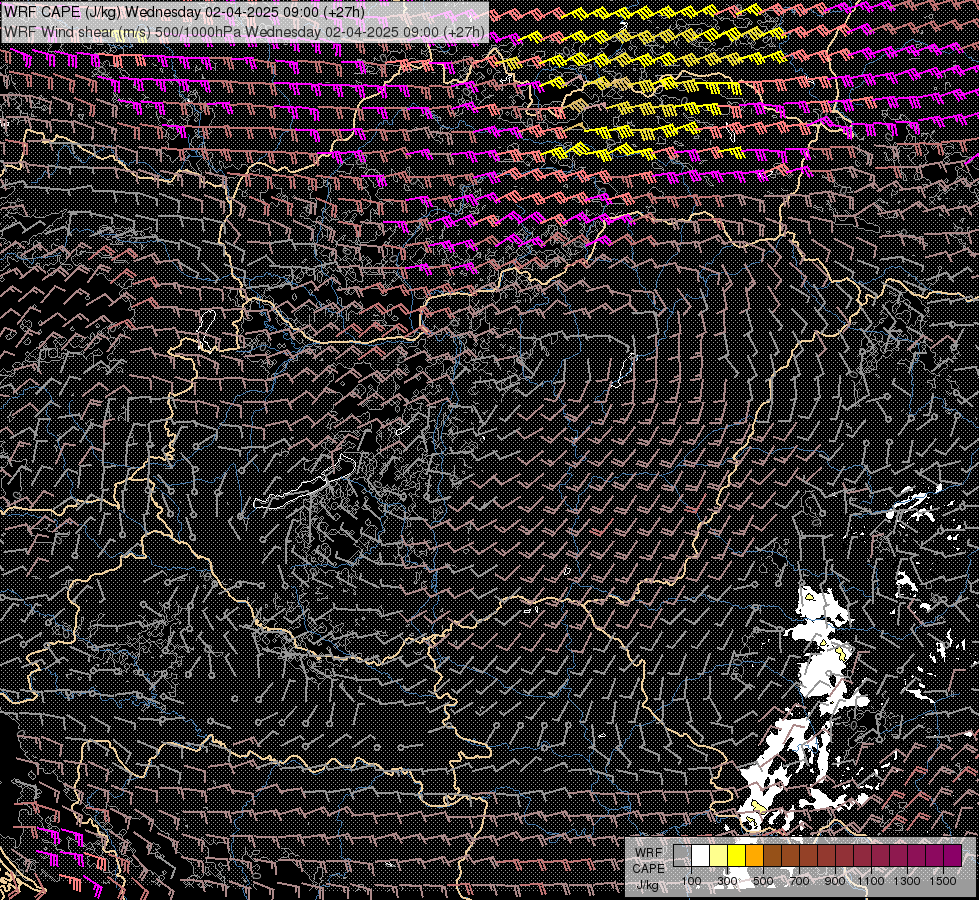Click the "1100" legend value
The width and height of the screenshot is (979, 900).
tap(870, 881)
